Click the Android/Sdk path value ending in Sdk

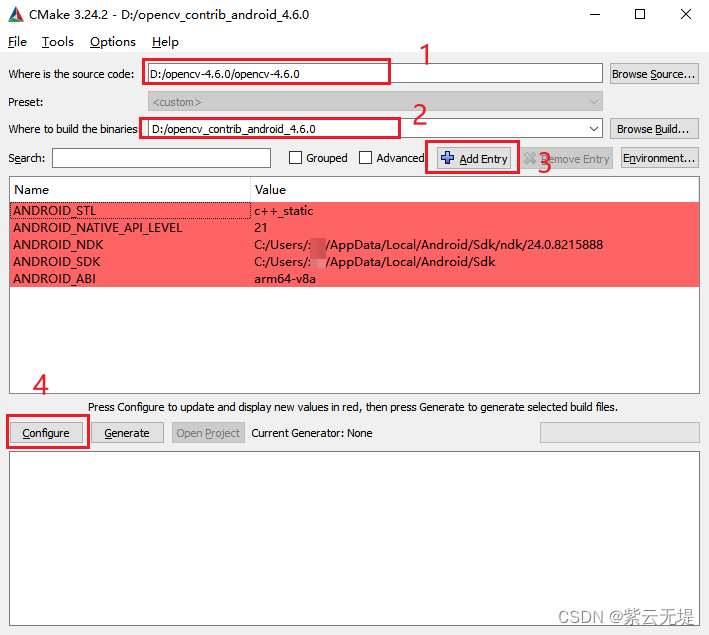point(374,261)
